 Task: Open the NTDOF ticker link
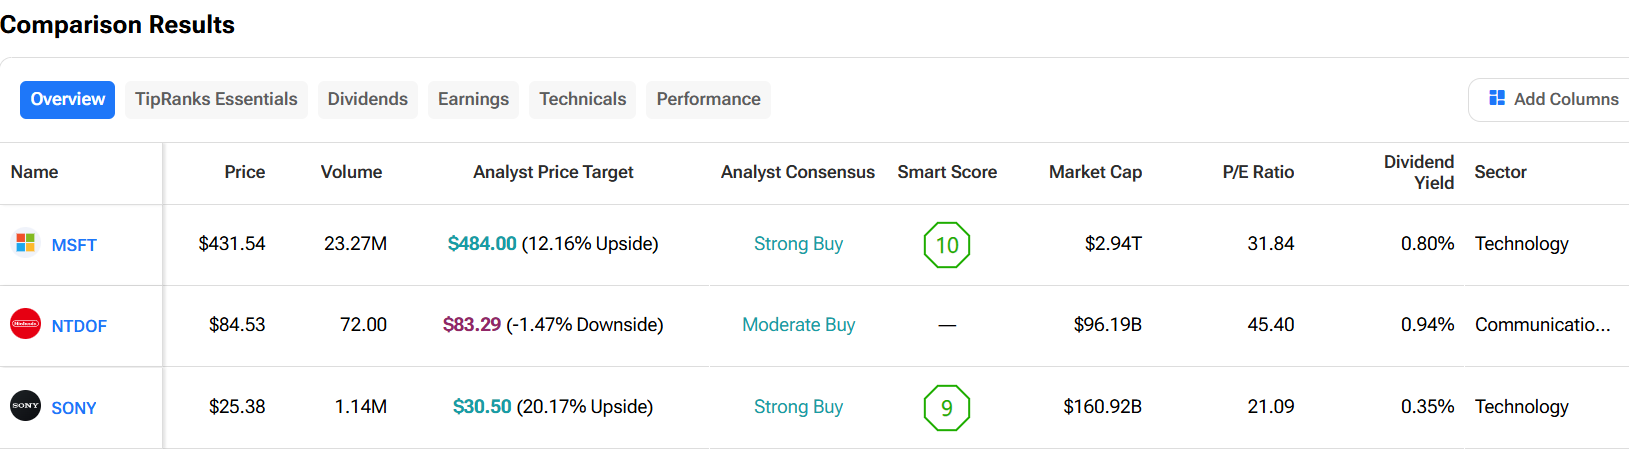tap(79, 326)
